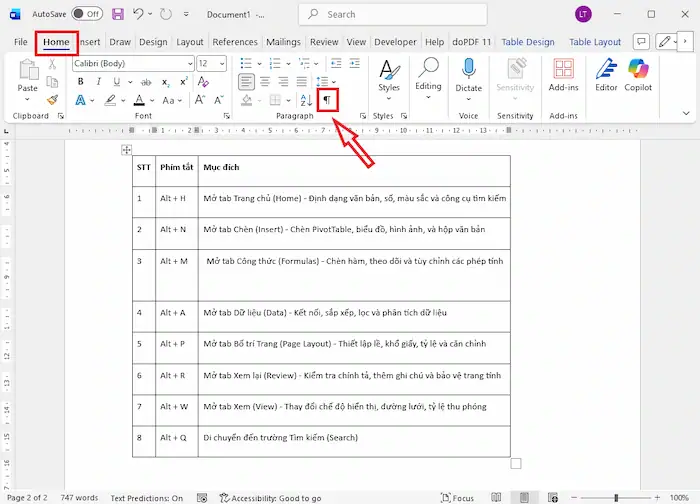The height and width of the screenshot is (504, 700).
Task: Select the Format Painter brush
Action: click(52, 100)
